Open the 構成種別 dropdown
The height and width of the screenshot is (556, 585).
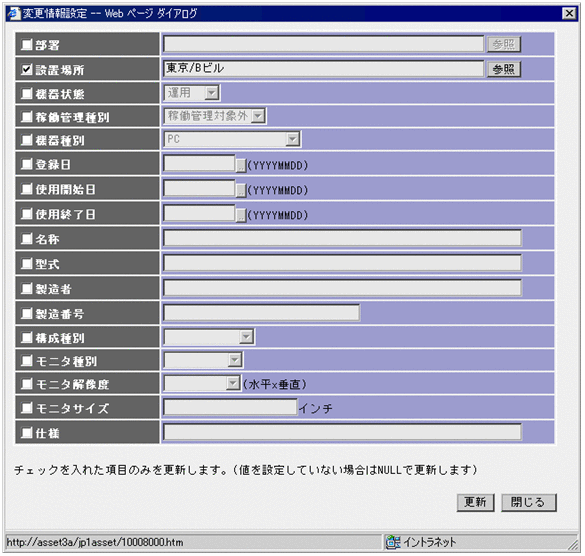click(x=209, y=337)
